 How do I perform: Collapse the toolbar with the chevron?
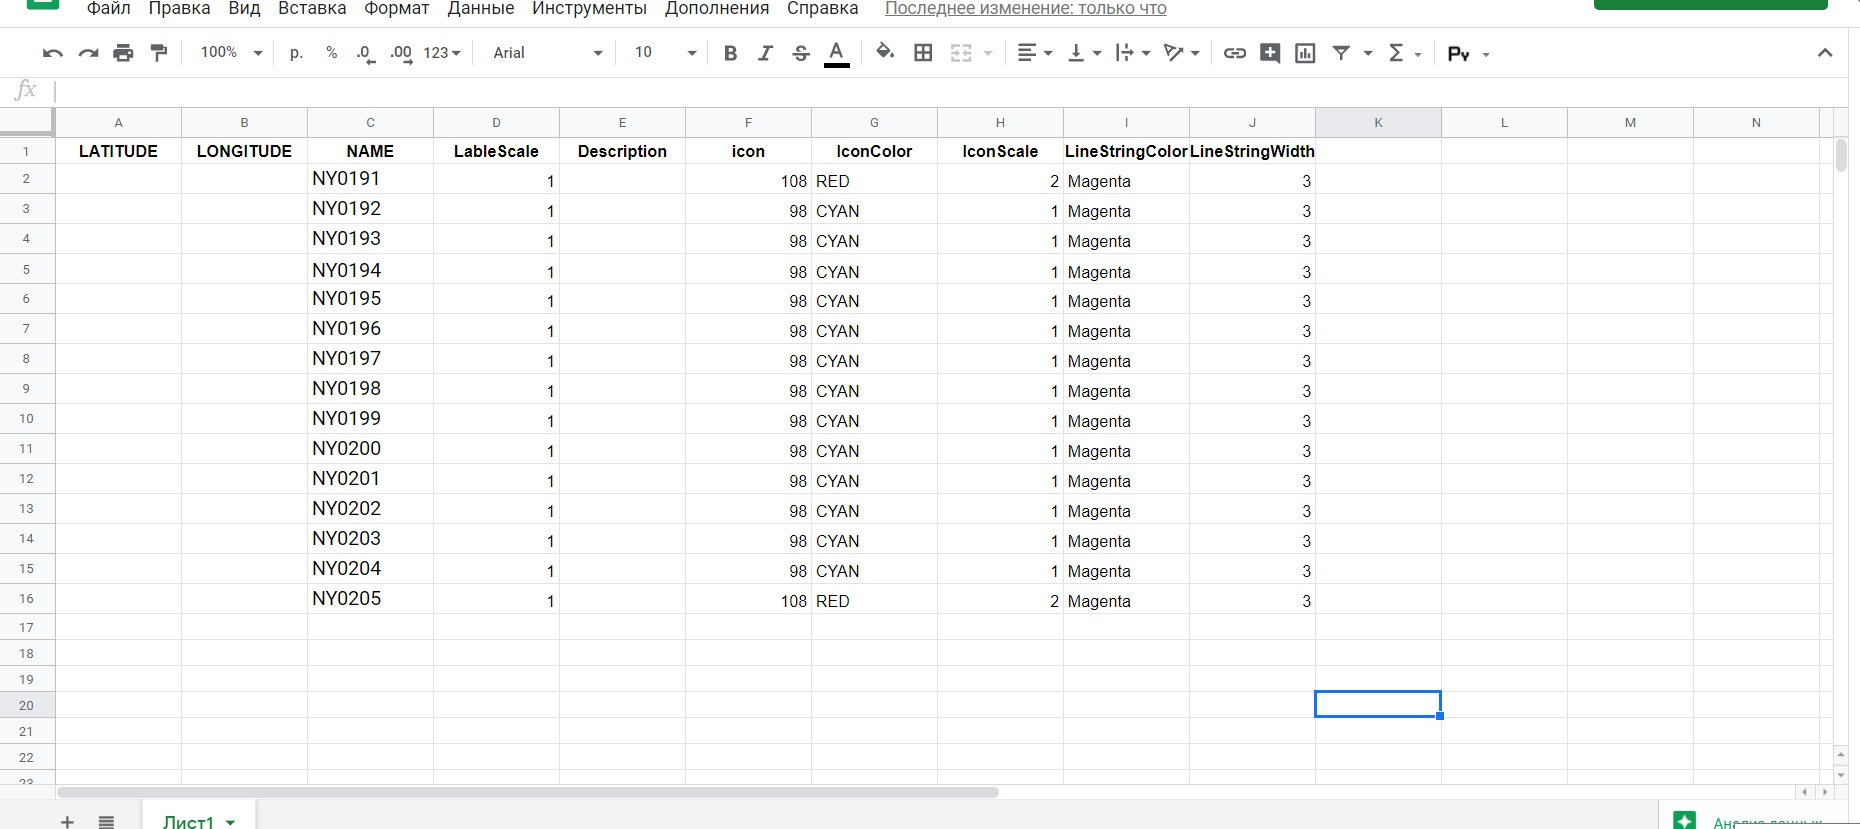[x=1825, y=53]
